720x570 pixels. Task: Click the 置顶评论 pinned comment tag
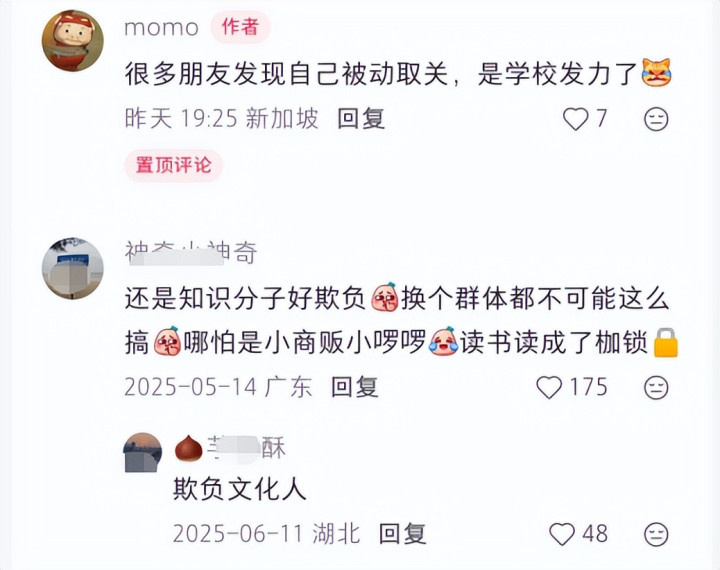point(174,165)
